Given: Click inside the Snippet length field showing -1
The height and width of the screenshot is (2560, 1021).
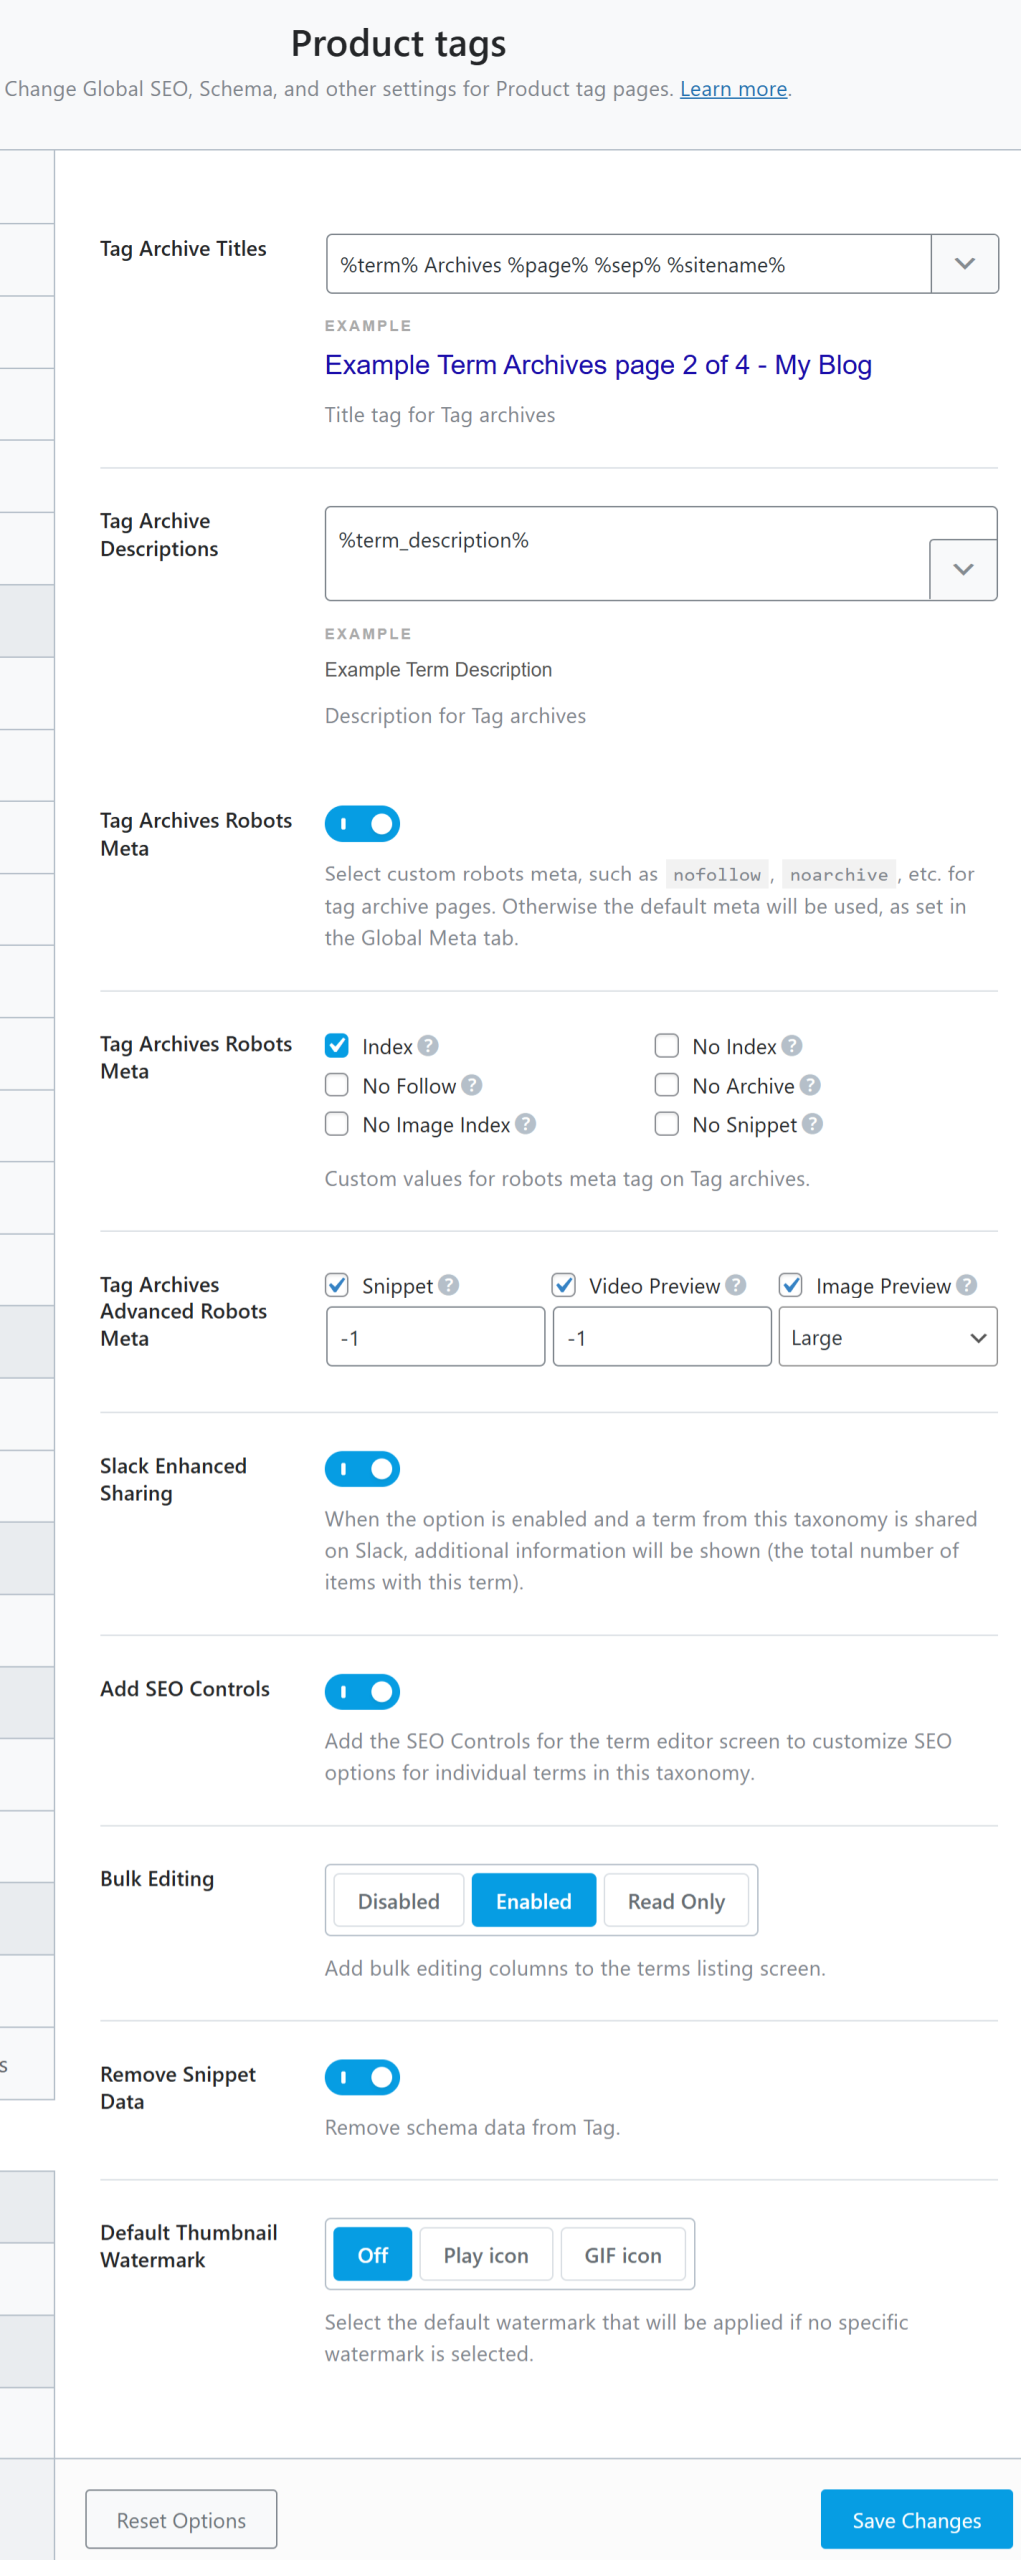Looking at the screenshot, I should (x=434, y=1336).
